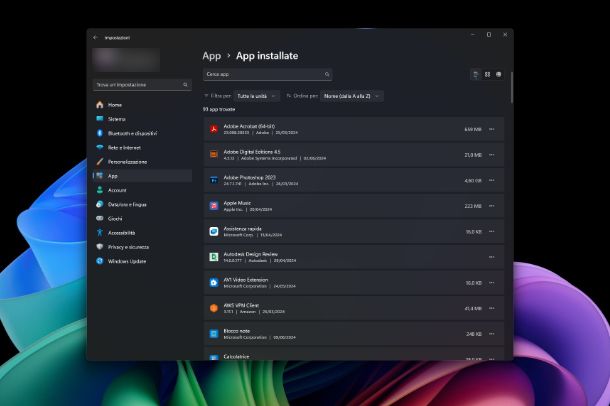This screenshot has height=406, width=610.
Task: Switch to list view layout
Action: pyautogui.click(x=475, y=74)
